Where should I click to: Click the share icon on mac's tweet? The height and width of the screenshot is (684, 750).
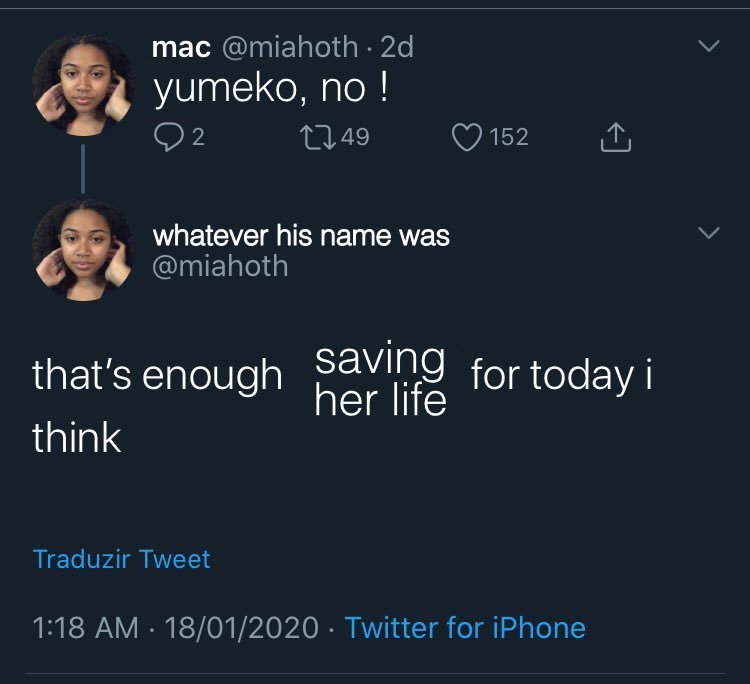(616, 137)
